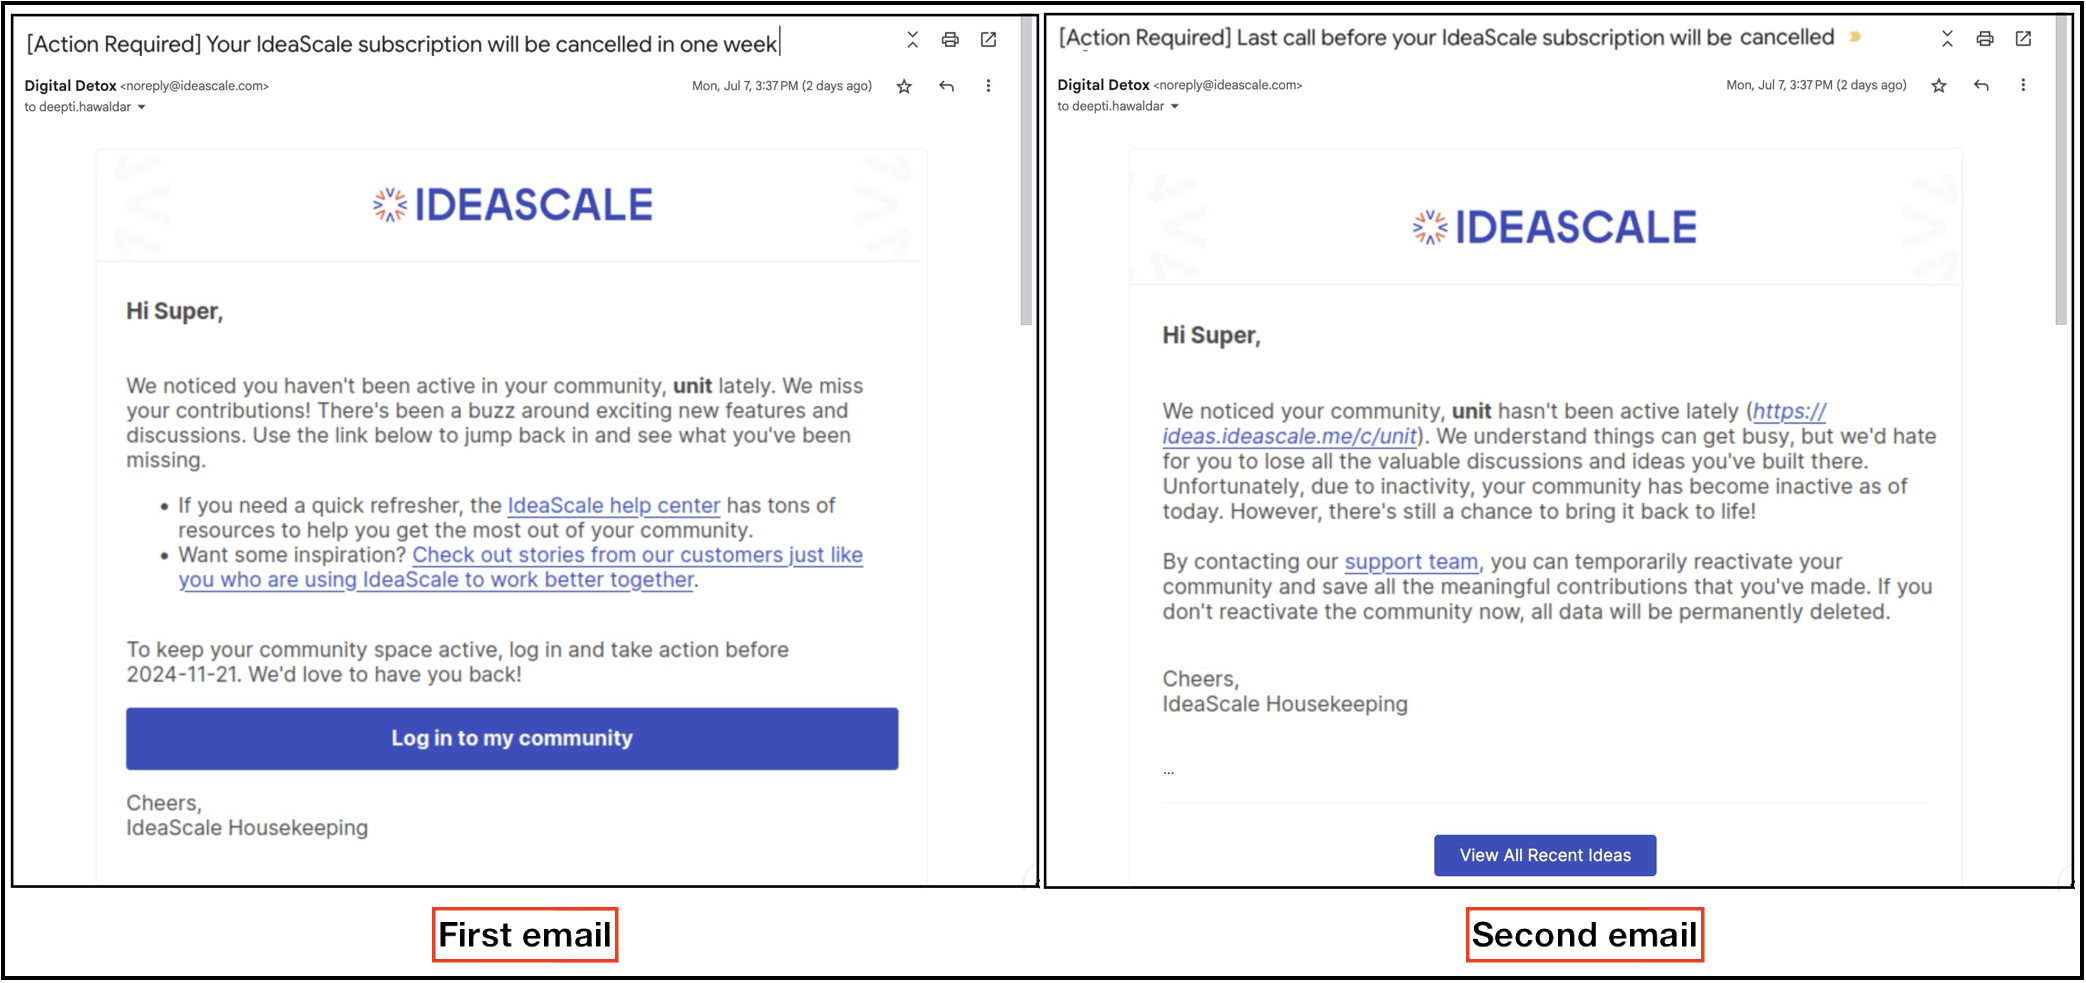Viewport: 2086px width, 983px height.
Task: Open more options menu in first email
Action: click(x=988, y=86)
